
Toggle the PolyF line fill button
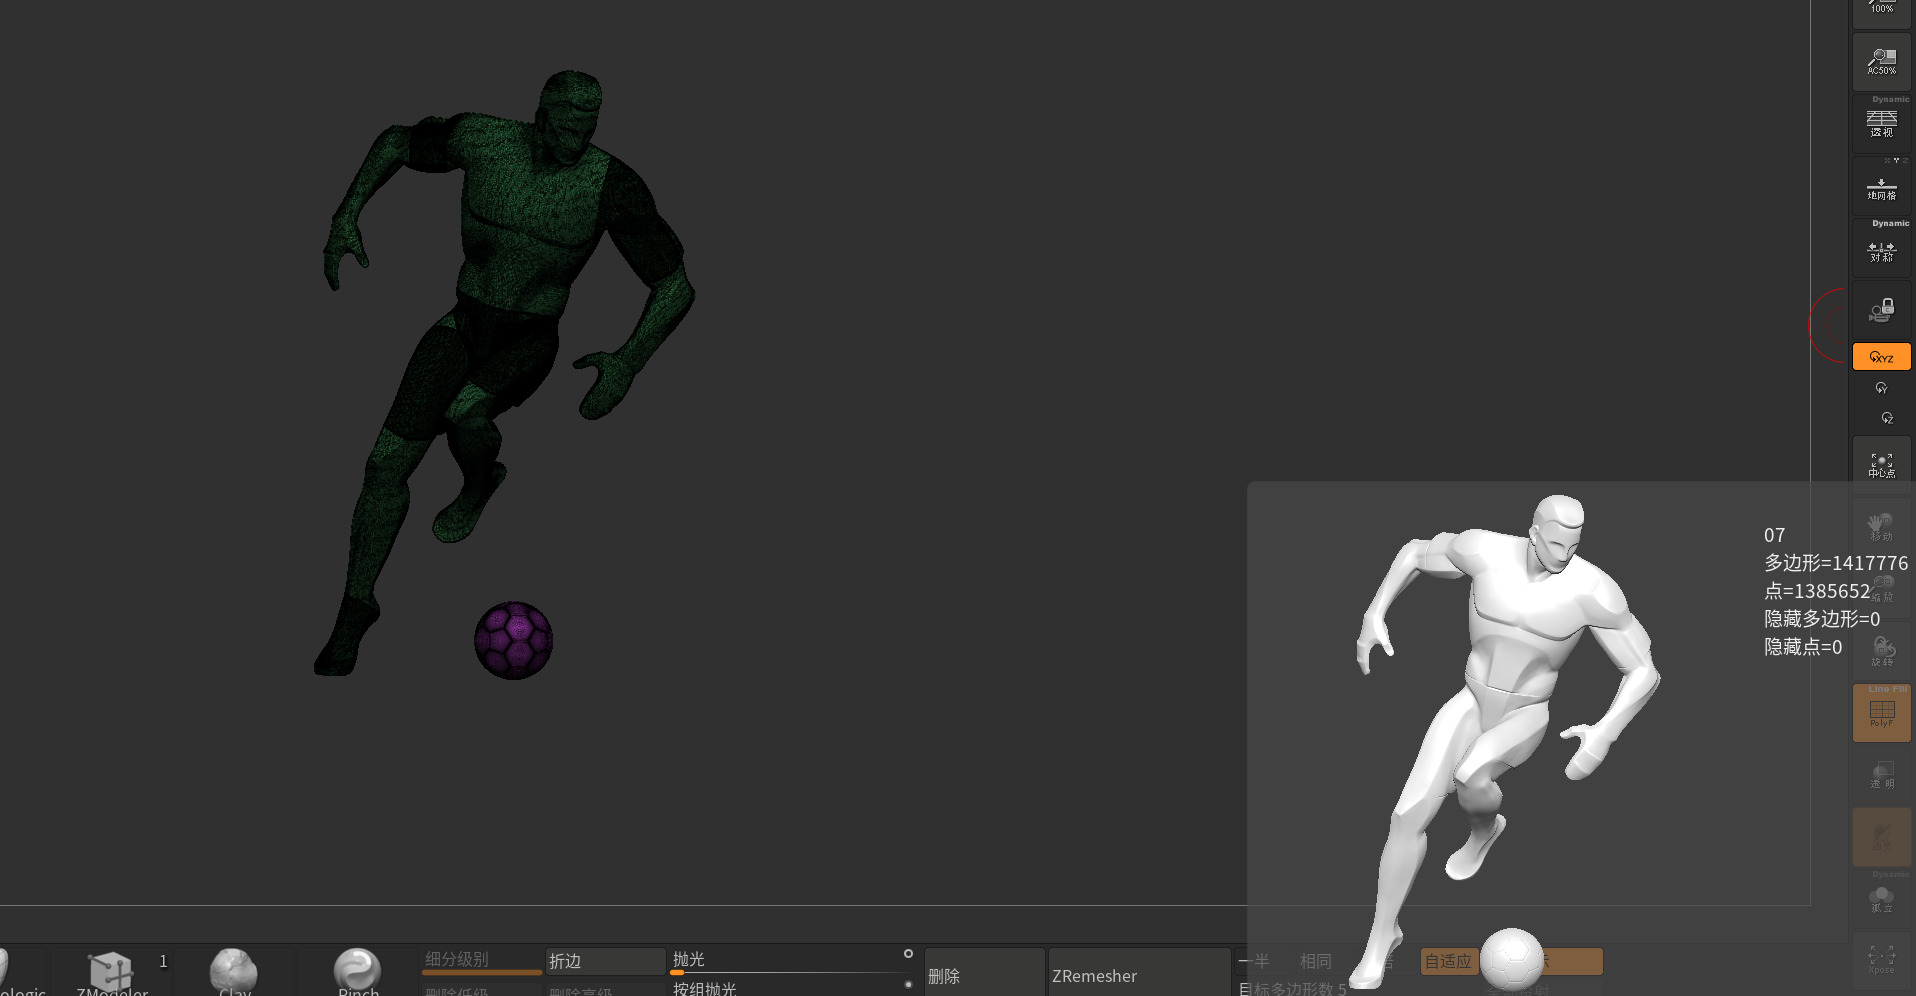click(x=1882, y=713)
